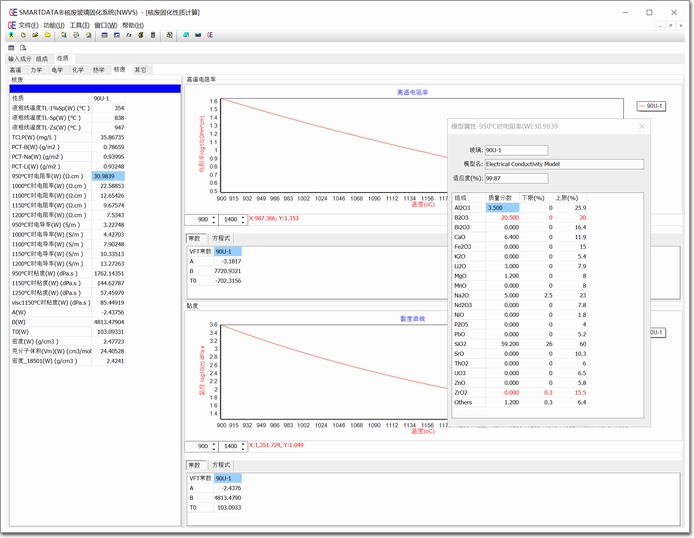Viewport: 694px width, 538px height.
Task: Click the 90U-1 legend entry of resistivity chart
Action: [651, 105]
